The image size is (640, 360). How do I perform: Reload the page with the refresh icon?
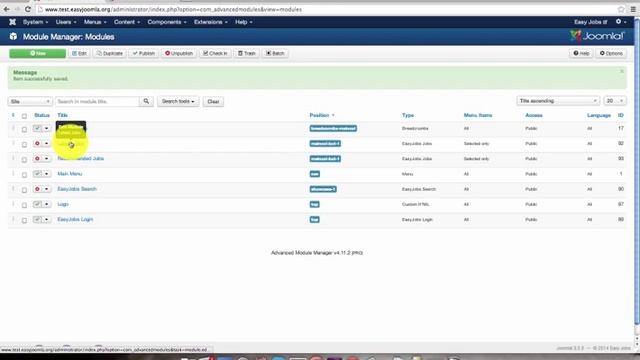pyautogui.click(x=28, y=9)
